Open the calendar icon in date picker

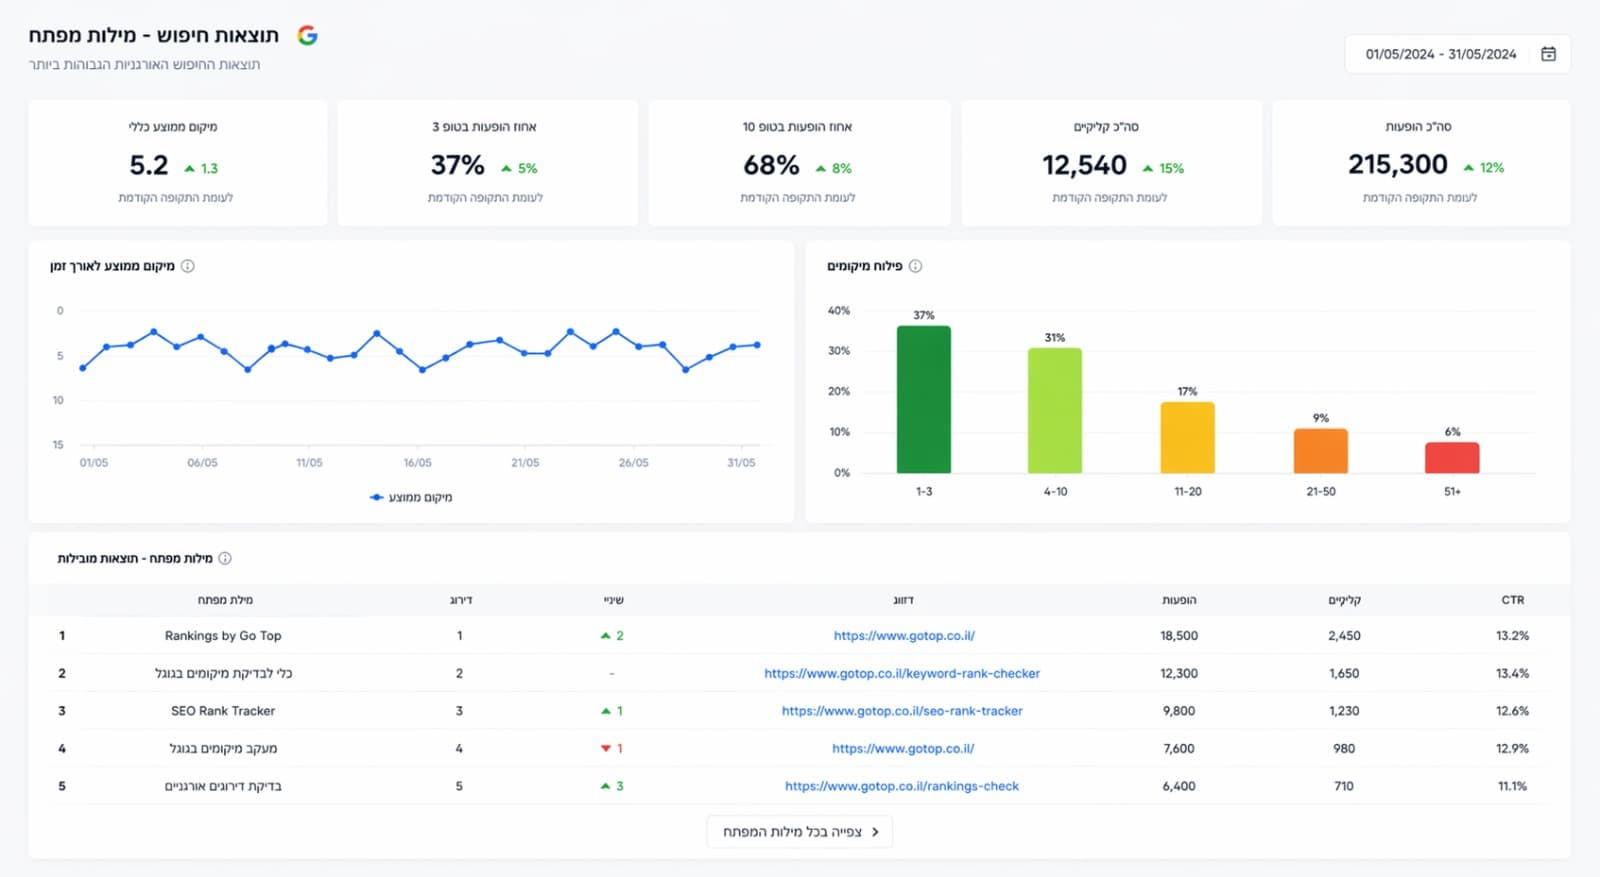[x=1548, y=54]
